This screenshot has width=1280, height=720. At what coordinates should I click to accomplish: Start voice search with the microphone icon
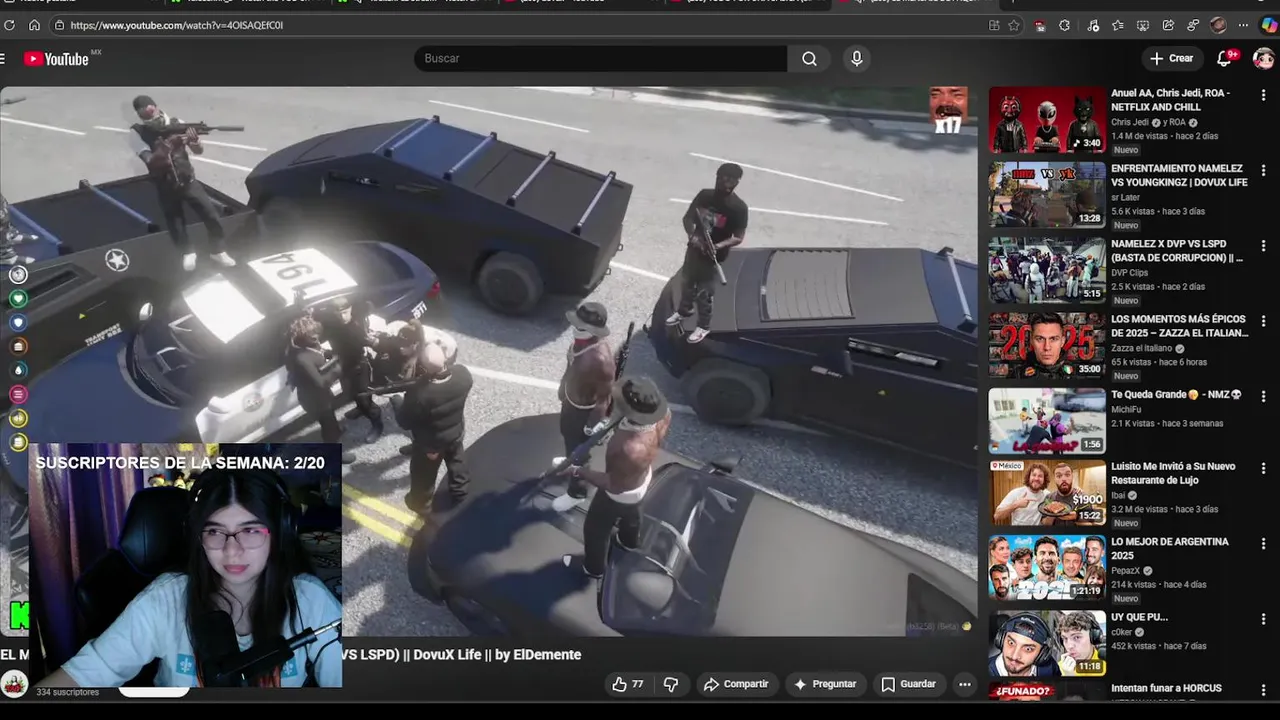[x=856, y=58]
